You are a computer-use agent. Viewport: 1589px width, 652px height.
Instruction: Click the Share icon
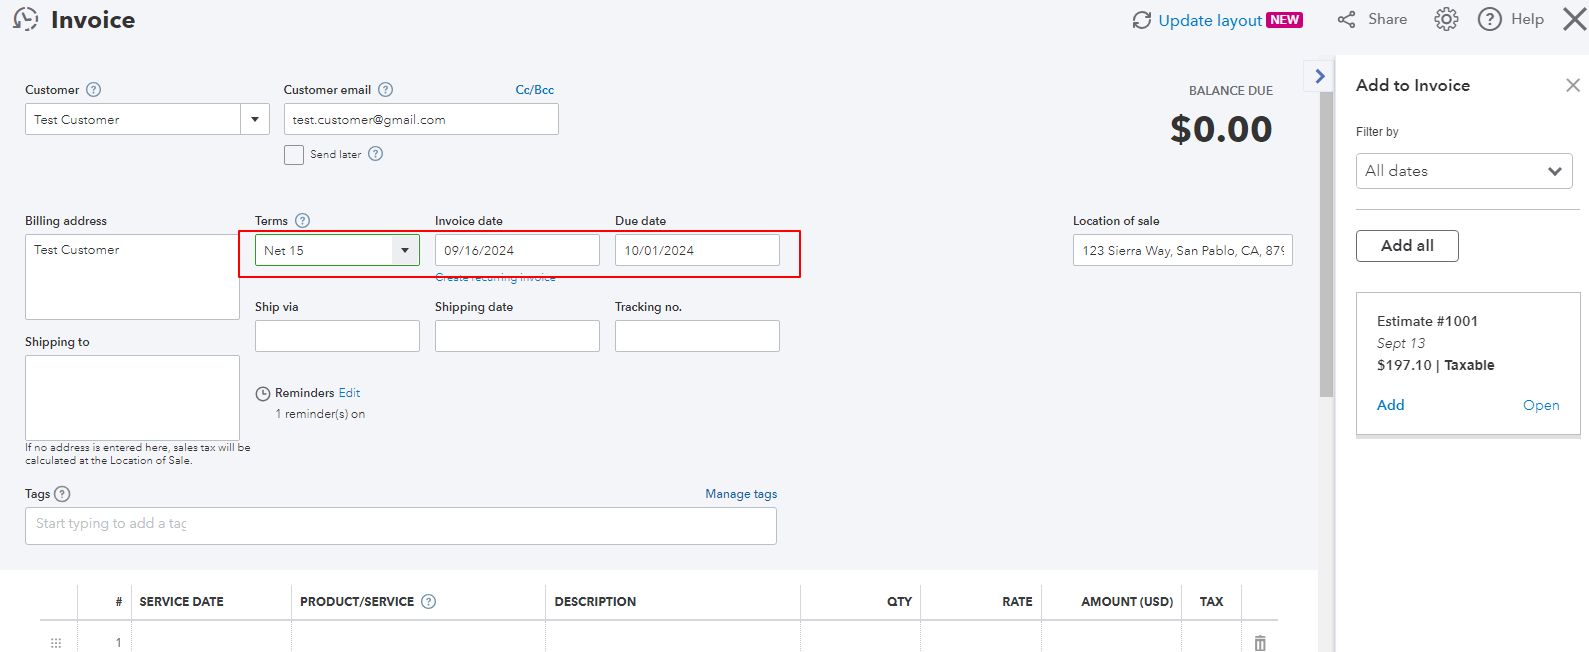coord(1347,19)
